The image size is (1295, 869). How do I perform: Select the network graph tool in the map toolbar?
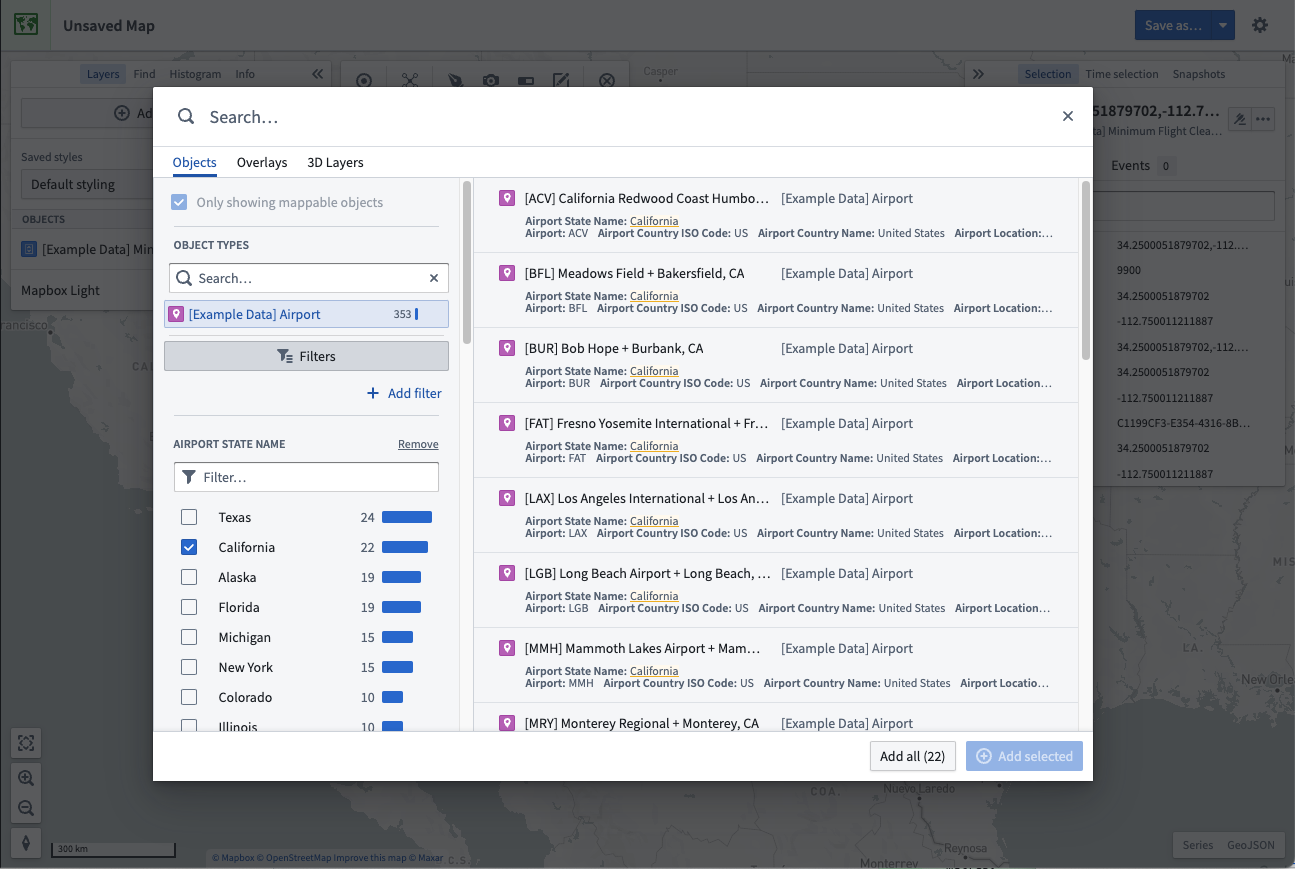410,80
